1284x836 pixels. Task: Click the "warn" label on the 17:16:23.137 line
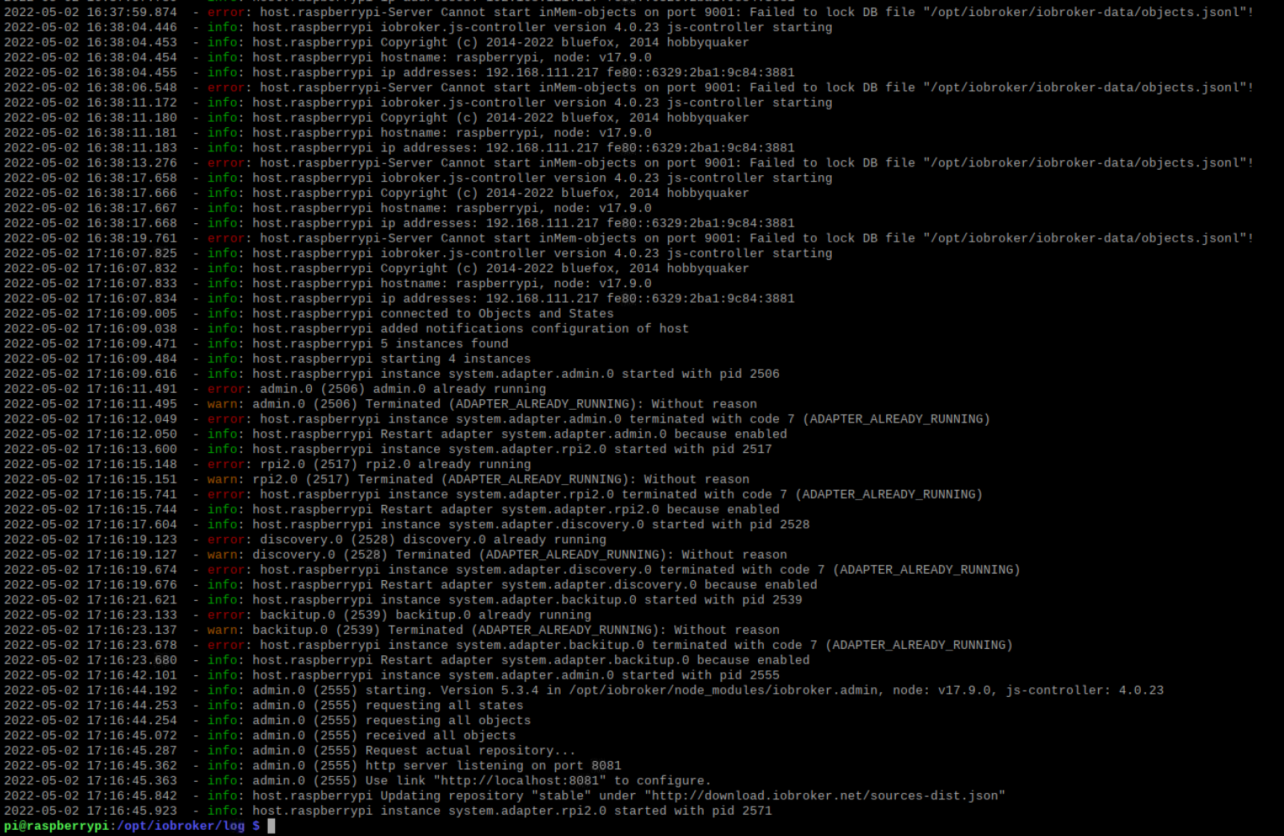(x=222, y=630)
